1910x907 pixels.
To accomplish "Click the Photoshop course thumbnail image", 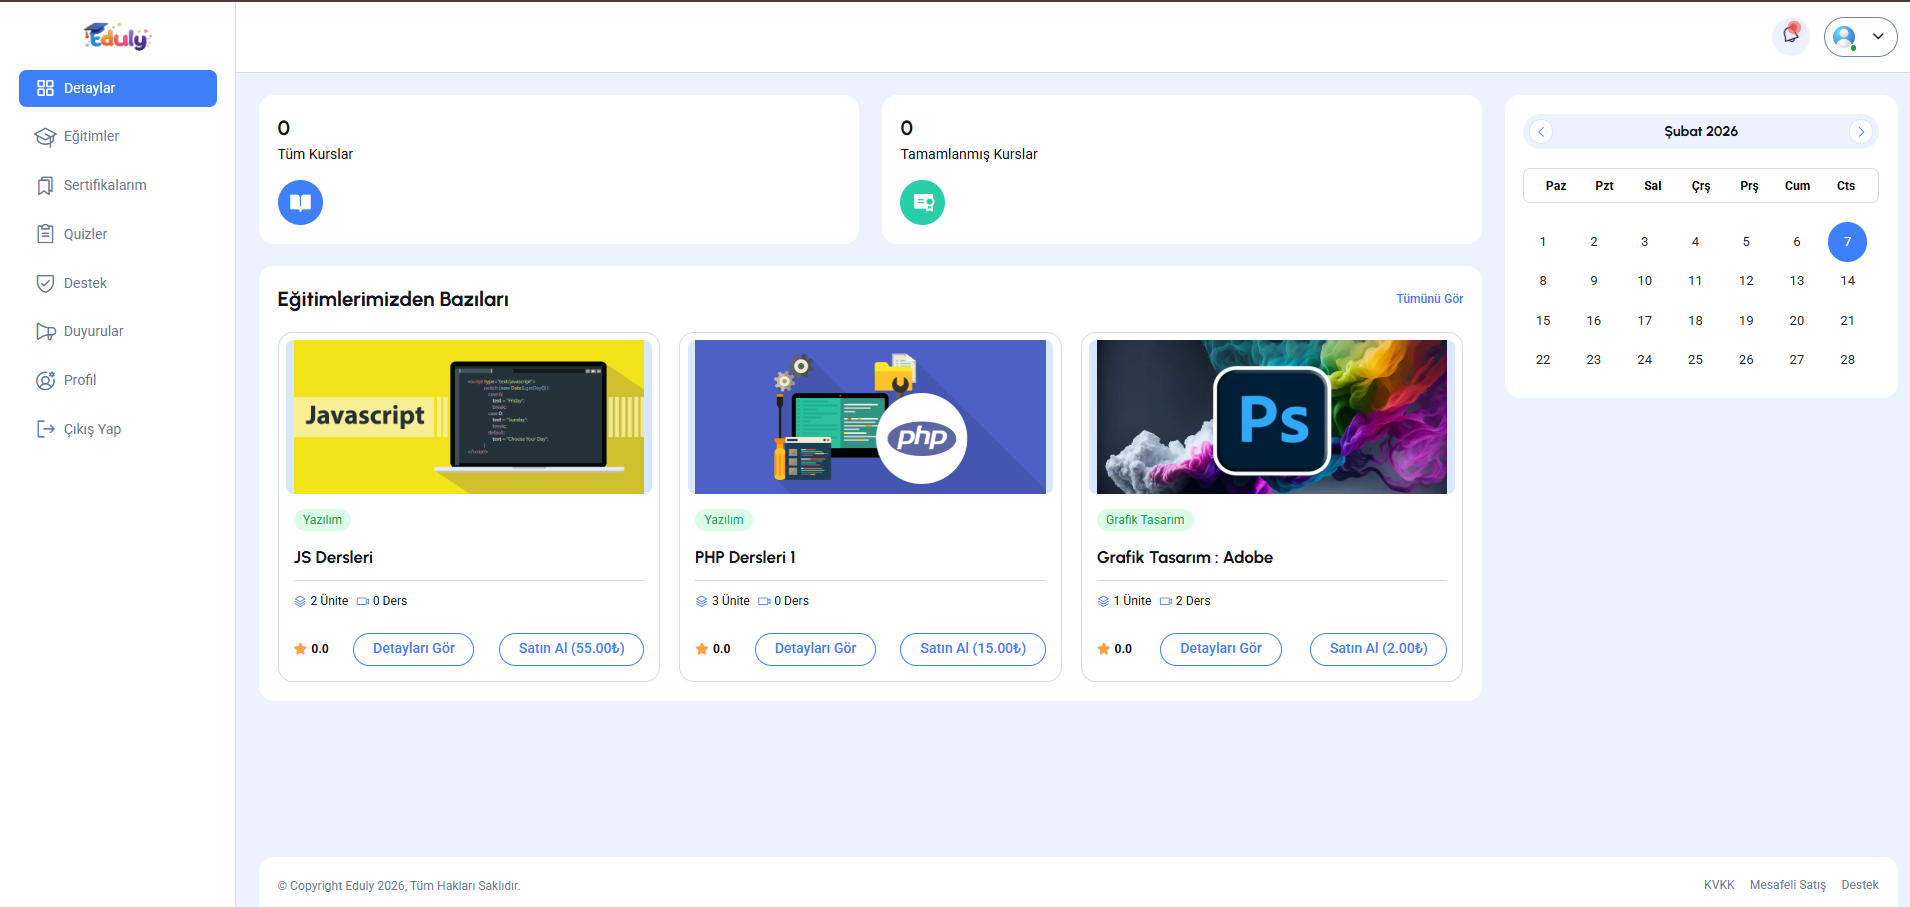I will (x=1271, y=417).
